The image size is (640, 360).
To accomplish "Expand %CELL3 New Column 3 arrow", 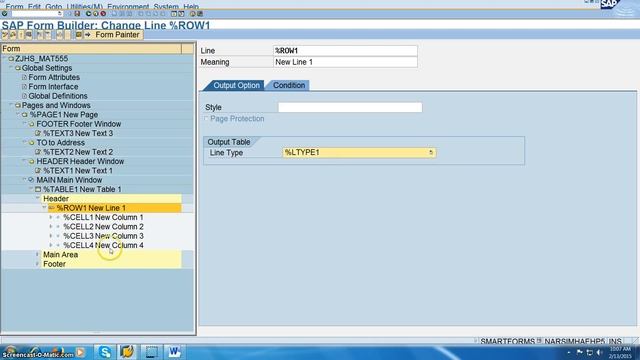I will pyautogui.click(x=51, y=236).
